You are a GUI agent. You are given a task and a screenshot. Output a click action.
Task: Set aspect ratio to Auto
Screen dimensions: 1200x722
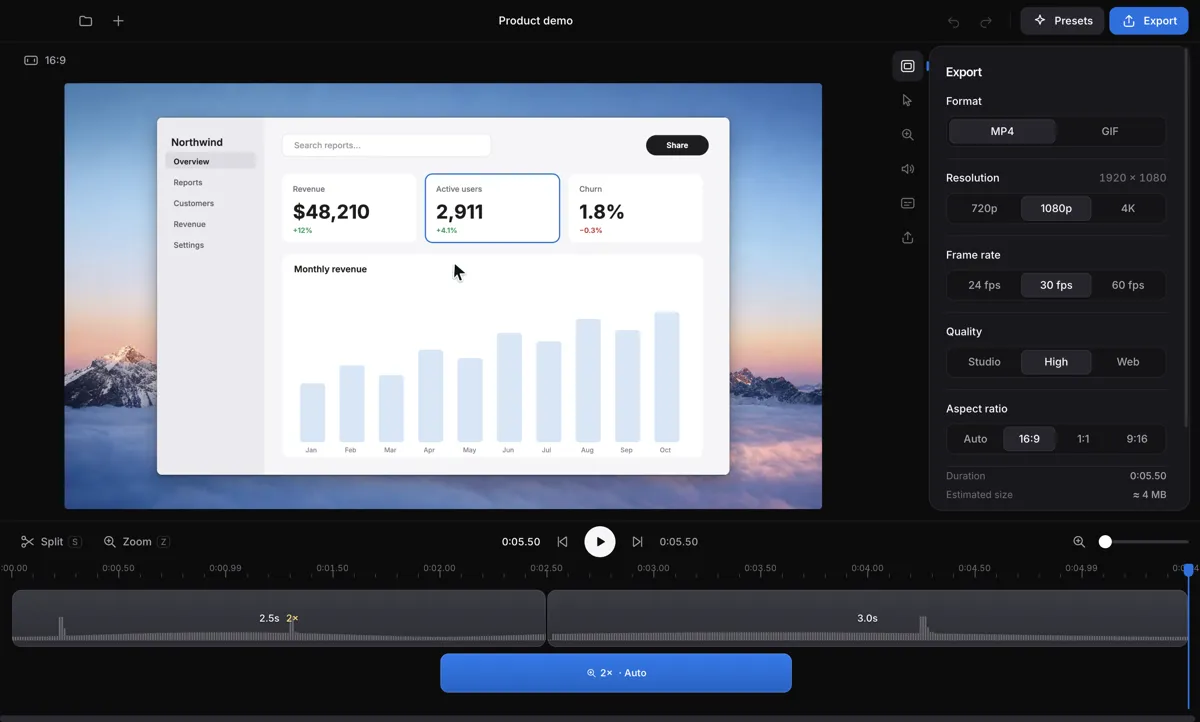(x=975, y=439)
